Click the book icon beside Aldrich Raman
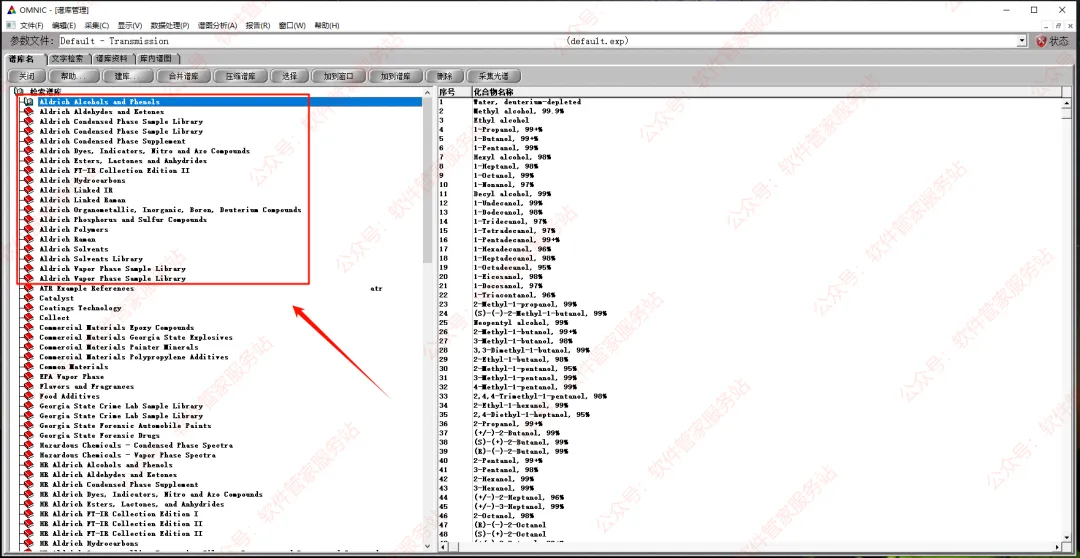The height and width of the screenshot is (558, 1080). click(x=28, y=239)
